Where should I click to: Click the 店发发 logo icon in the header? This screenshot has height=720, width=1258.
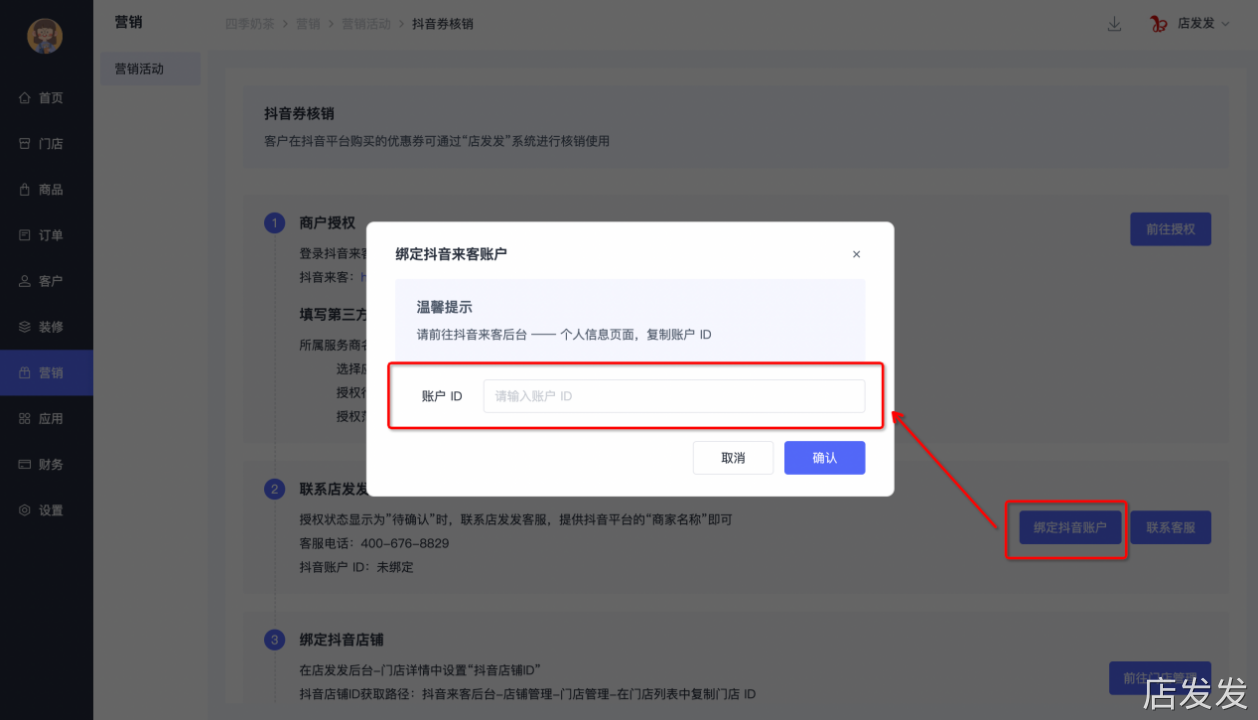click(x=1160, y=24)
